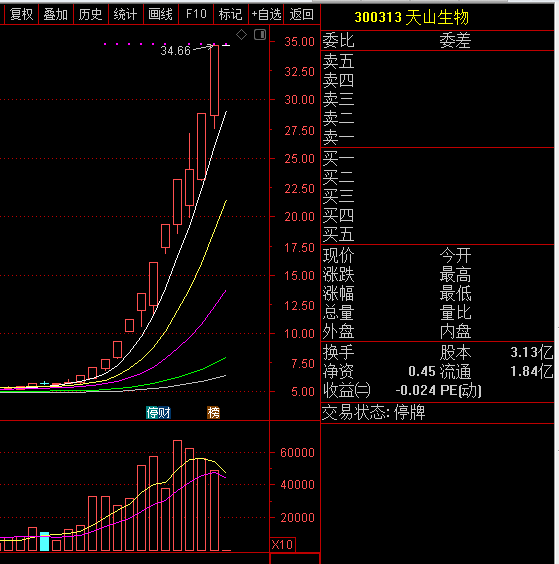Open the 历史 history view
Viewport: 559px width, 564px height.
[x=91, y=14]
